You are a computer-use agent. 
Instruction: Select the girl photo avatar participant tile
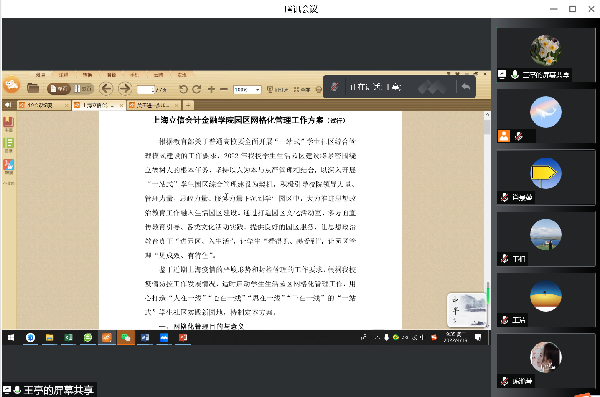coord(546,361)
